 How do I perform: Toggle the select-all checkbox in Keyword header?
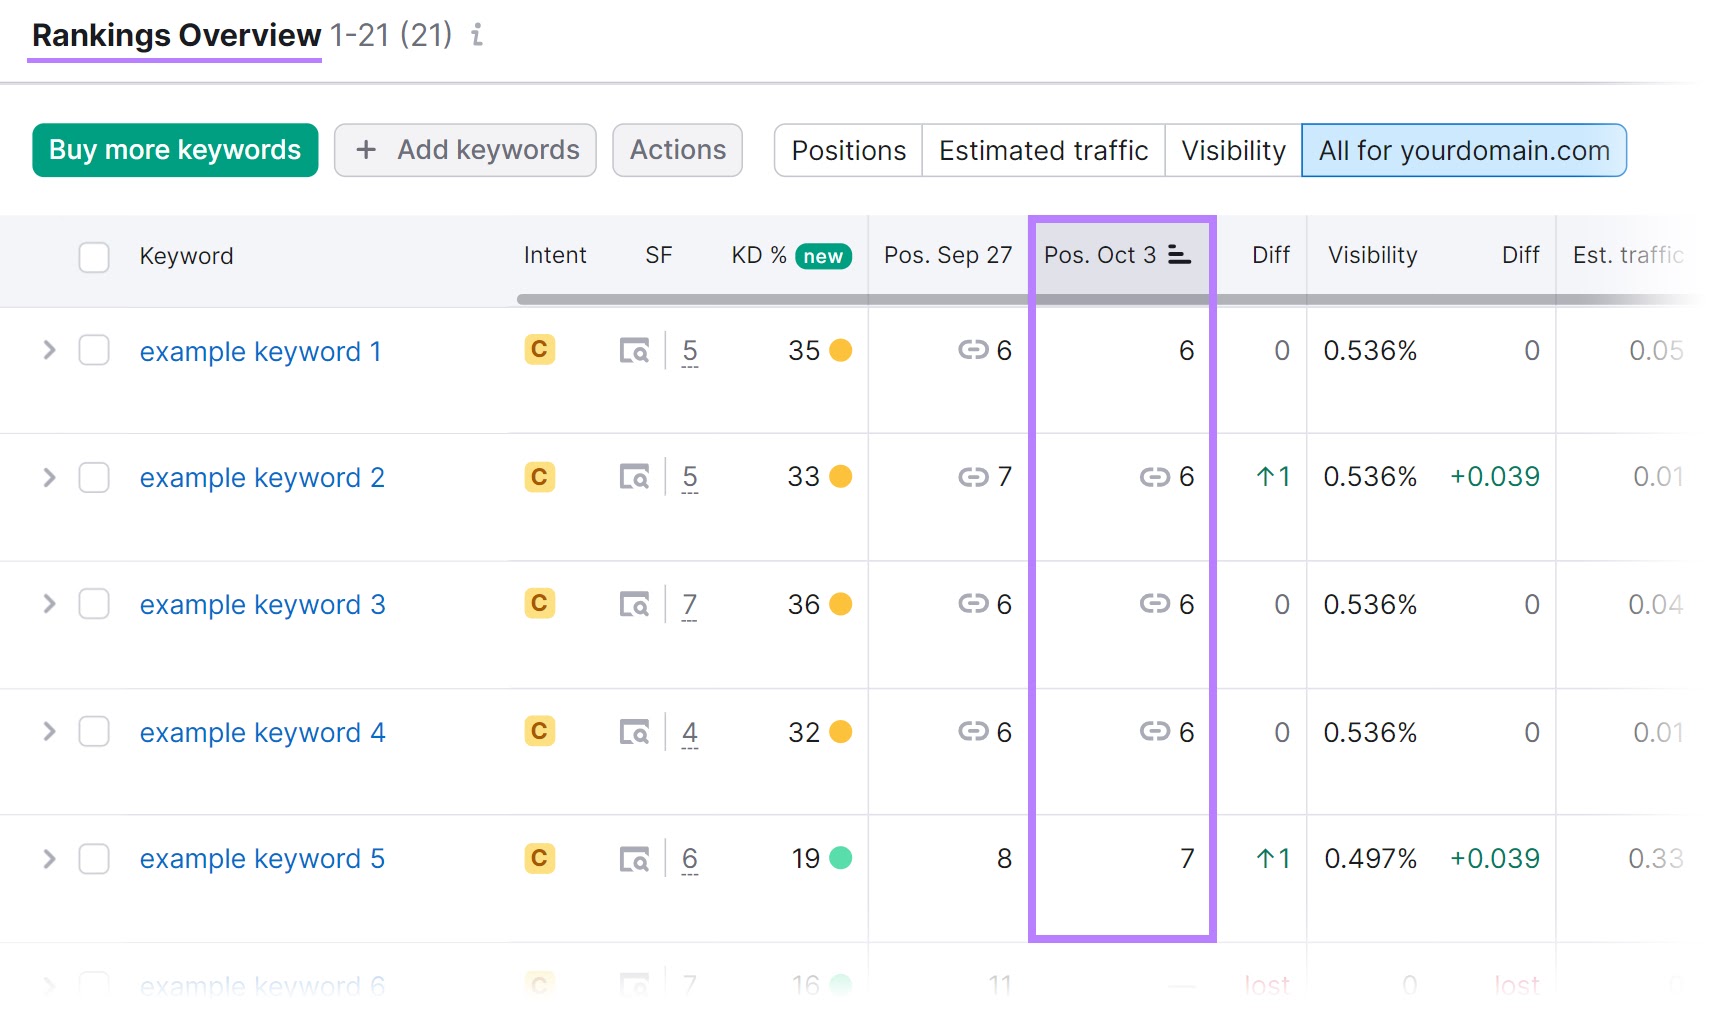coord(94,257)
